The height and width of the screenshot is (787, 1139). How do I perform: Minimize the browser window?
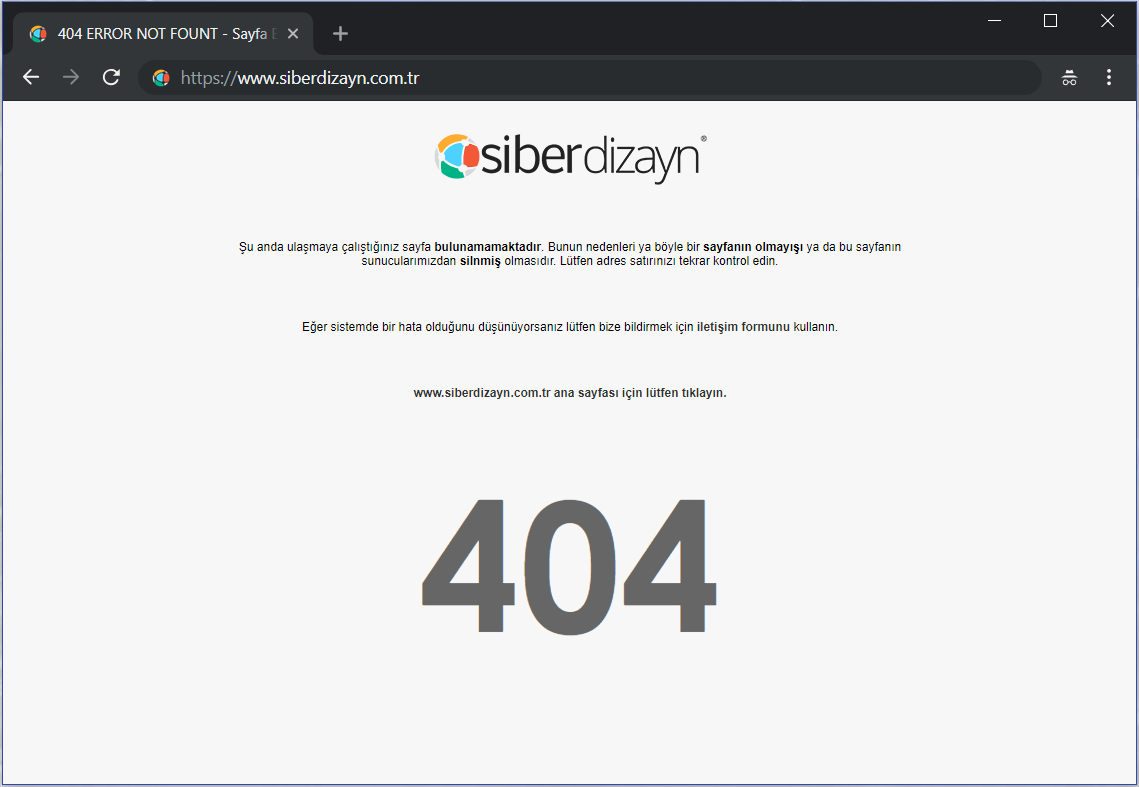994,20
